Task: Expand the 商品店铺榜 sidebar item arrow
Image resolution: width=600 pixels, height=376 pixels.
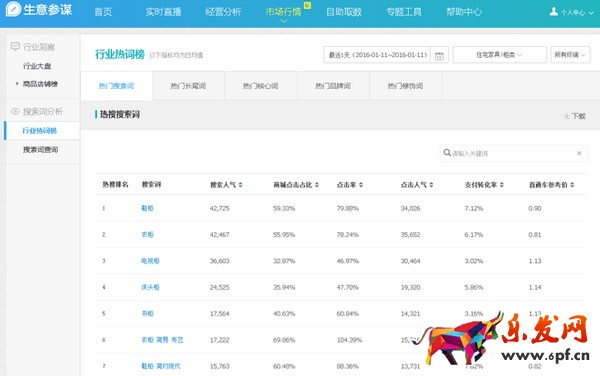Action: 17,83
